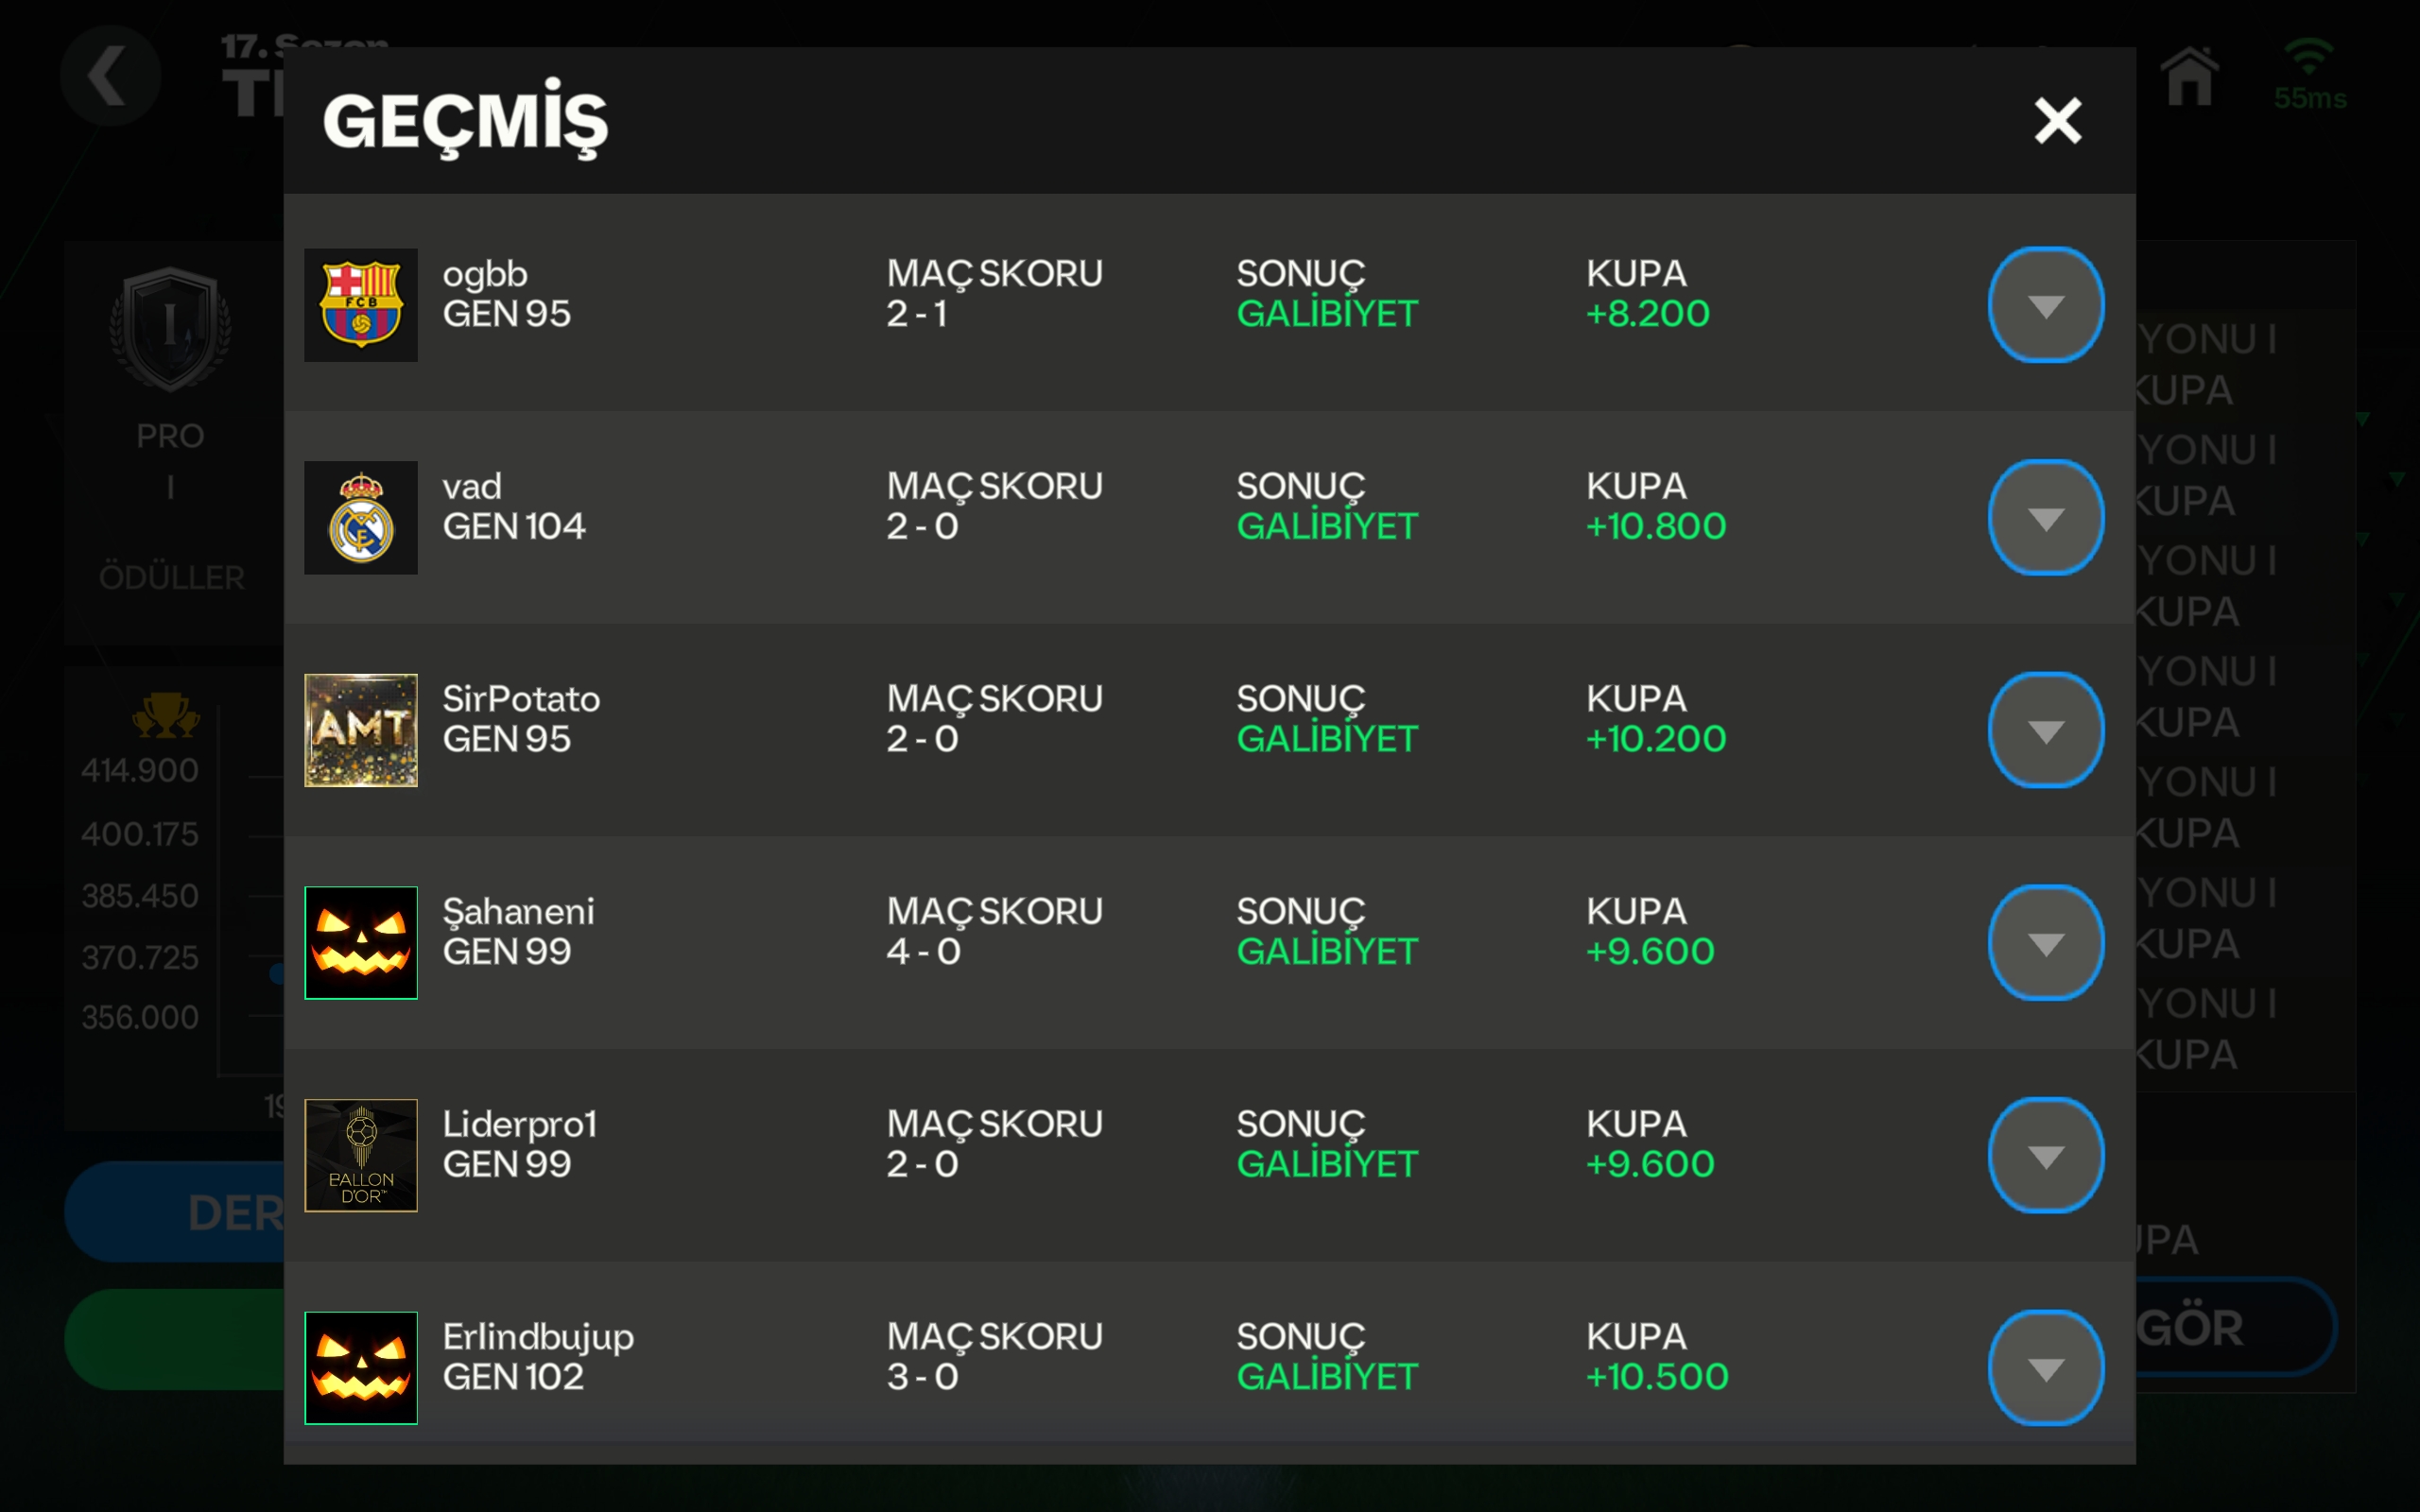Click Erlindbujup's pumpkin avatar

pos(361,1368)
